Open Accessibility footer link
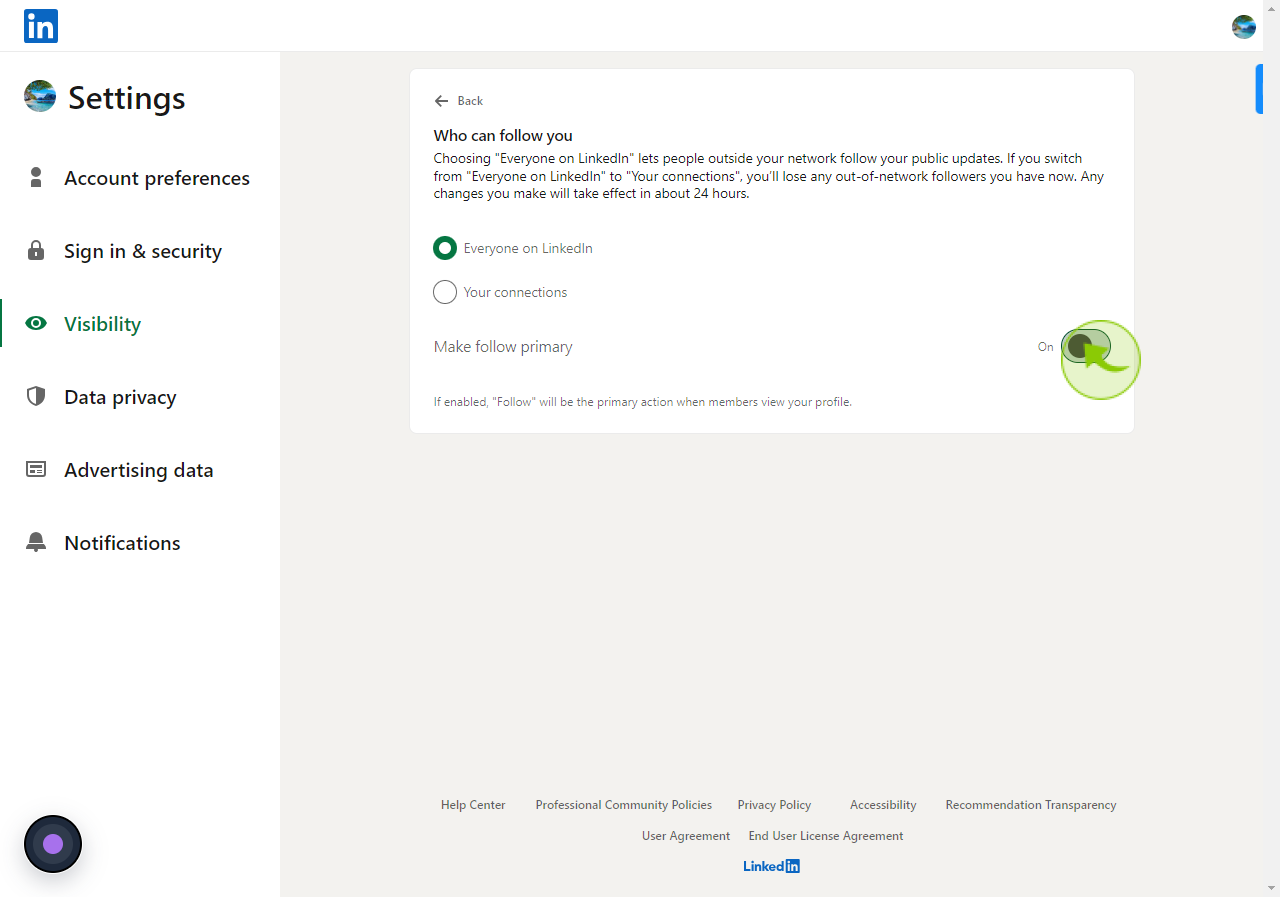 (x=883, y=805)
